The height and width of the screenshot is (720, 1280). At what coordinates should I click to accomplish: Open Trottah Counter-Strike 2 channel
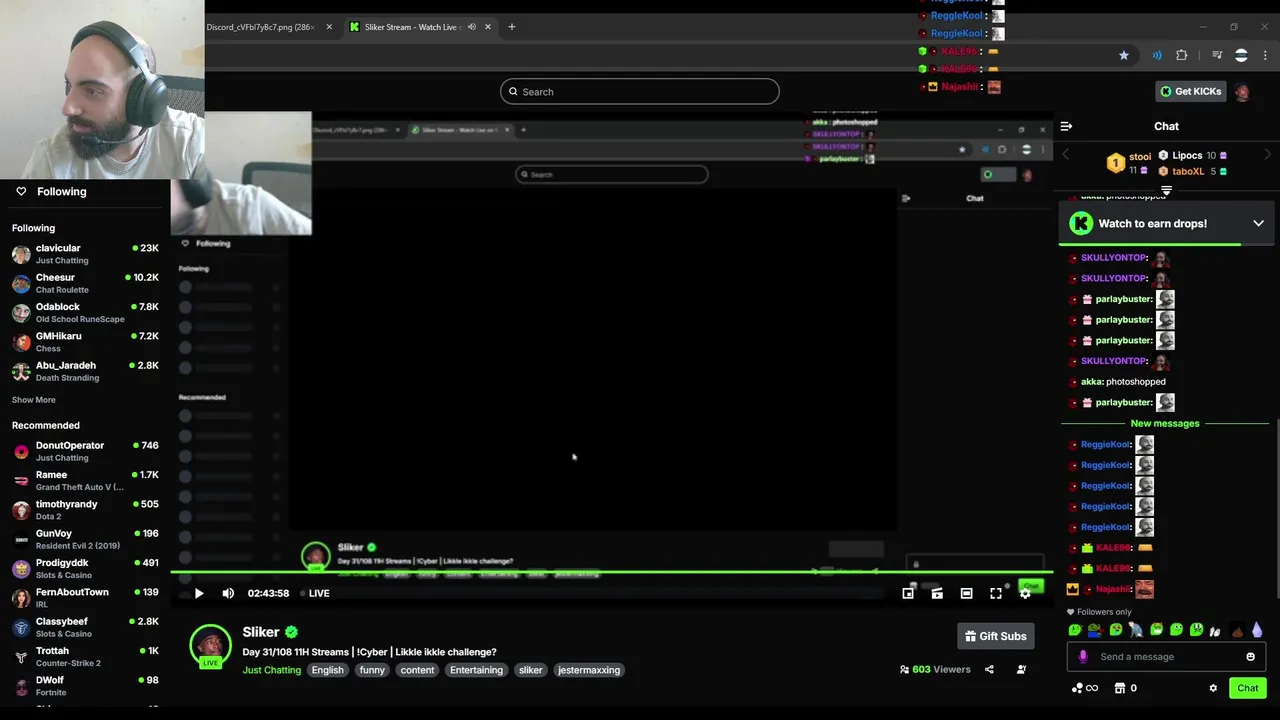tap(85, 657)
